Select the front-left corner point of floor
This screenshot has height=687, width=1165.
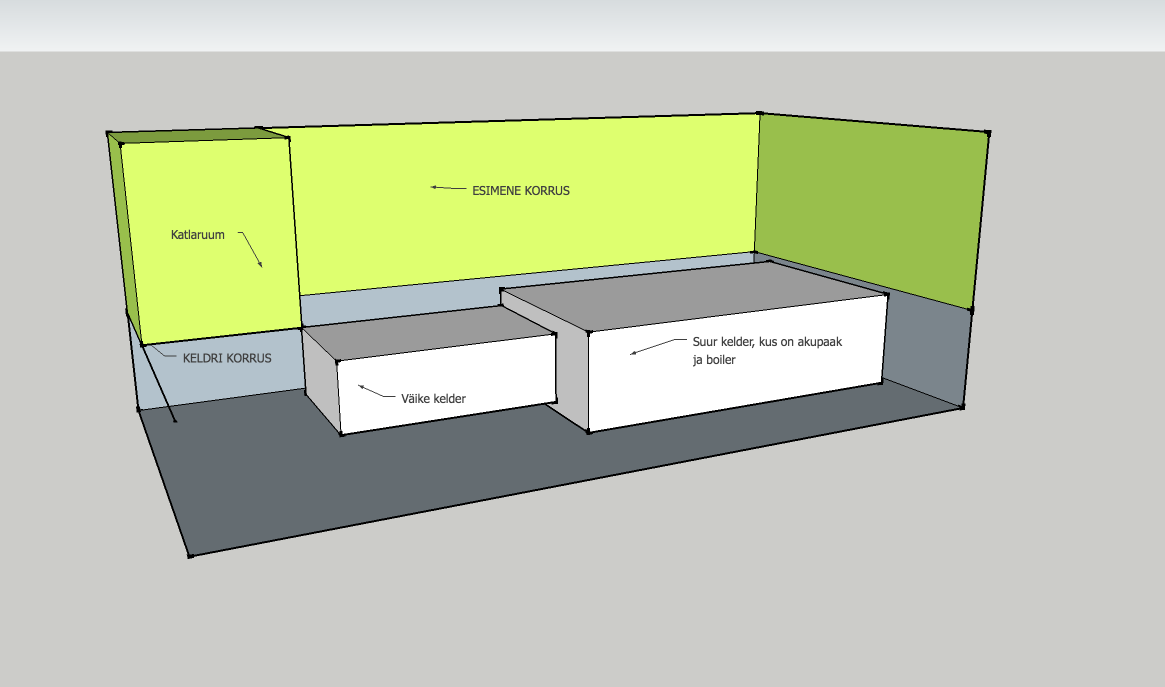[189, 555]
